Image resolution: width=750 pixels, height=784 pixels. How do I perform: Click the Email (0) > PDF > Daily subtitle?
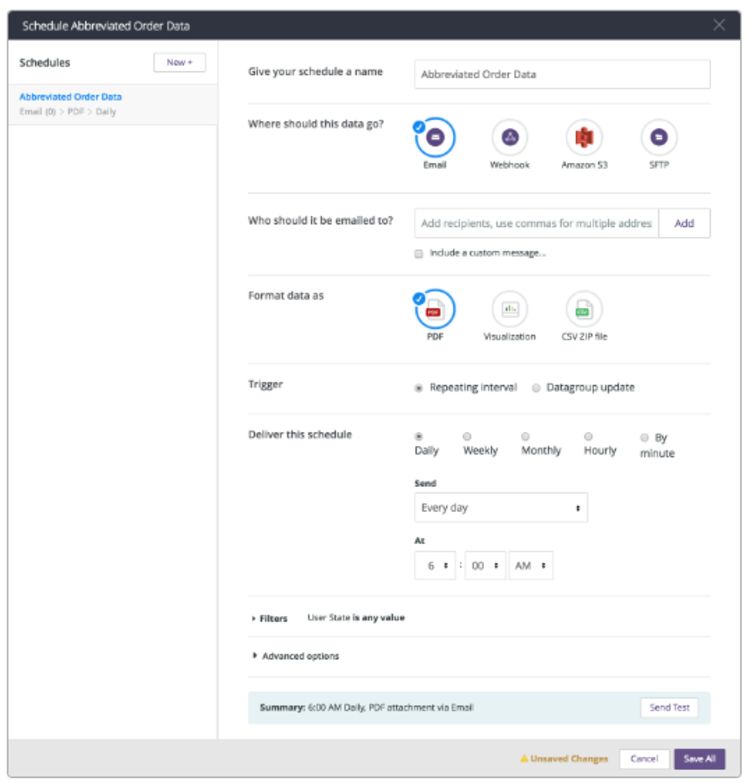point(68,112)
